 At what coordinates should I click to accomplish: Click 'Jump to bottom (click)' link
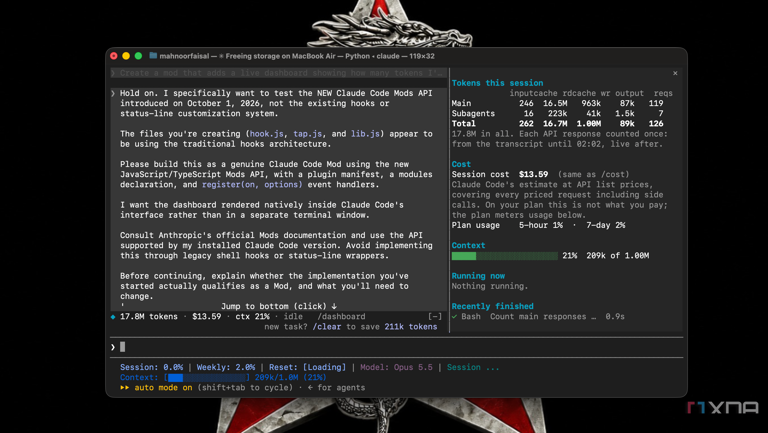click(279, 306)
